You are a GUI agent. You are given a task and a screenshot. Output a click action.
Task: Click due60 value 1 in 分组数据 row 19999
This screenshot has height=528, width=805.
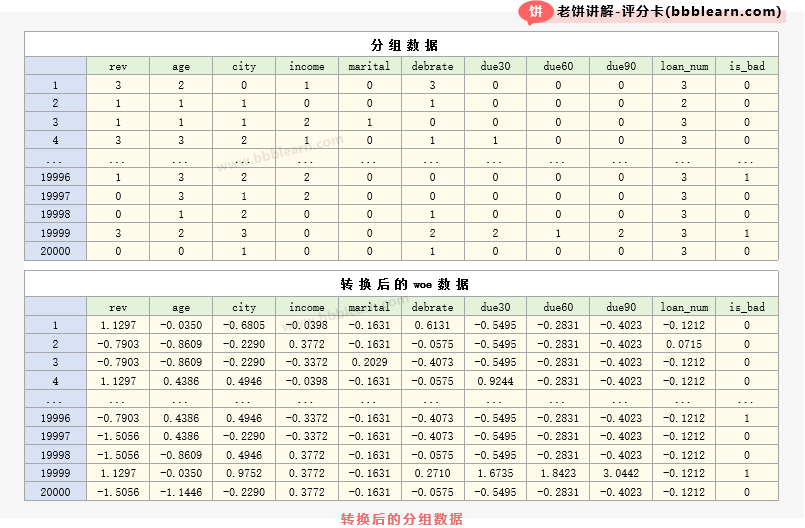[558, 233]
